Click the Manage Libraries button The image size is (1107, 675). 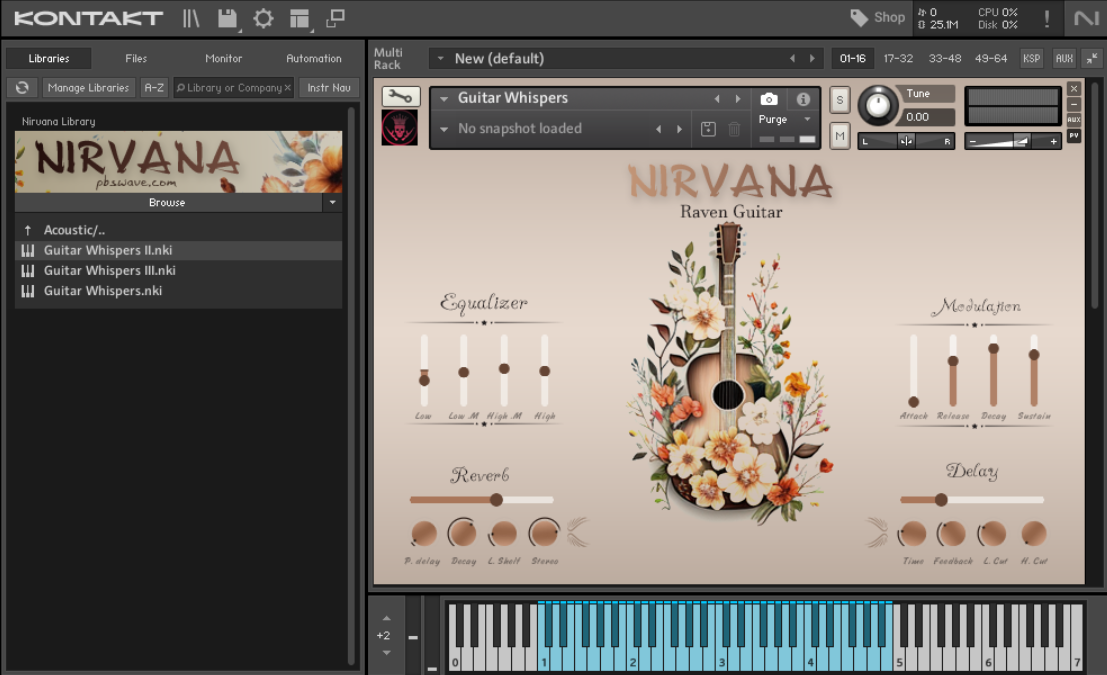[x=88, y=88]
